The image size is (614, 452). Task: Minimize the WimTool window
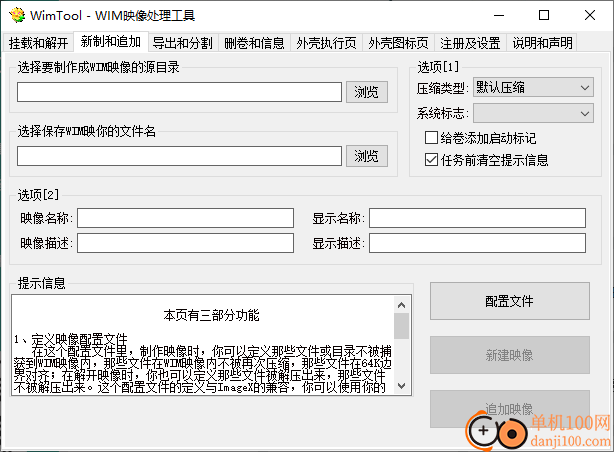(x=499, y=15)
